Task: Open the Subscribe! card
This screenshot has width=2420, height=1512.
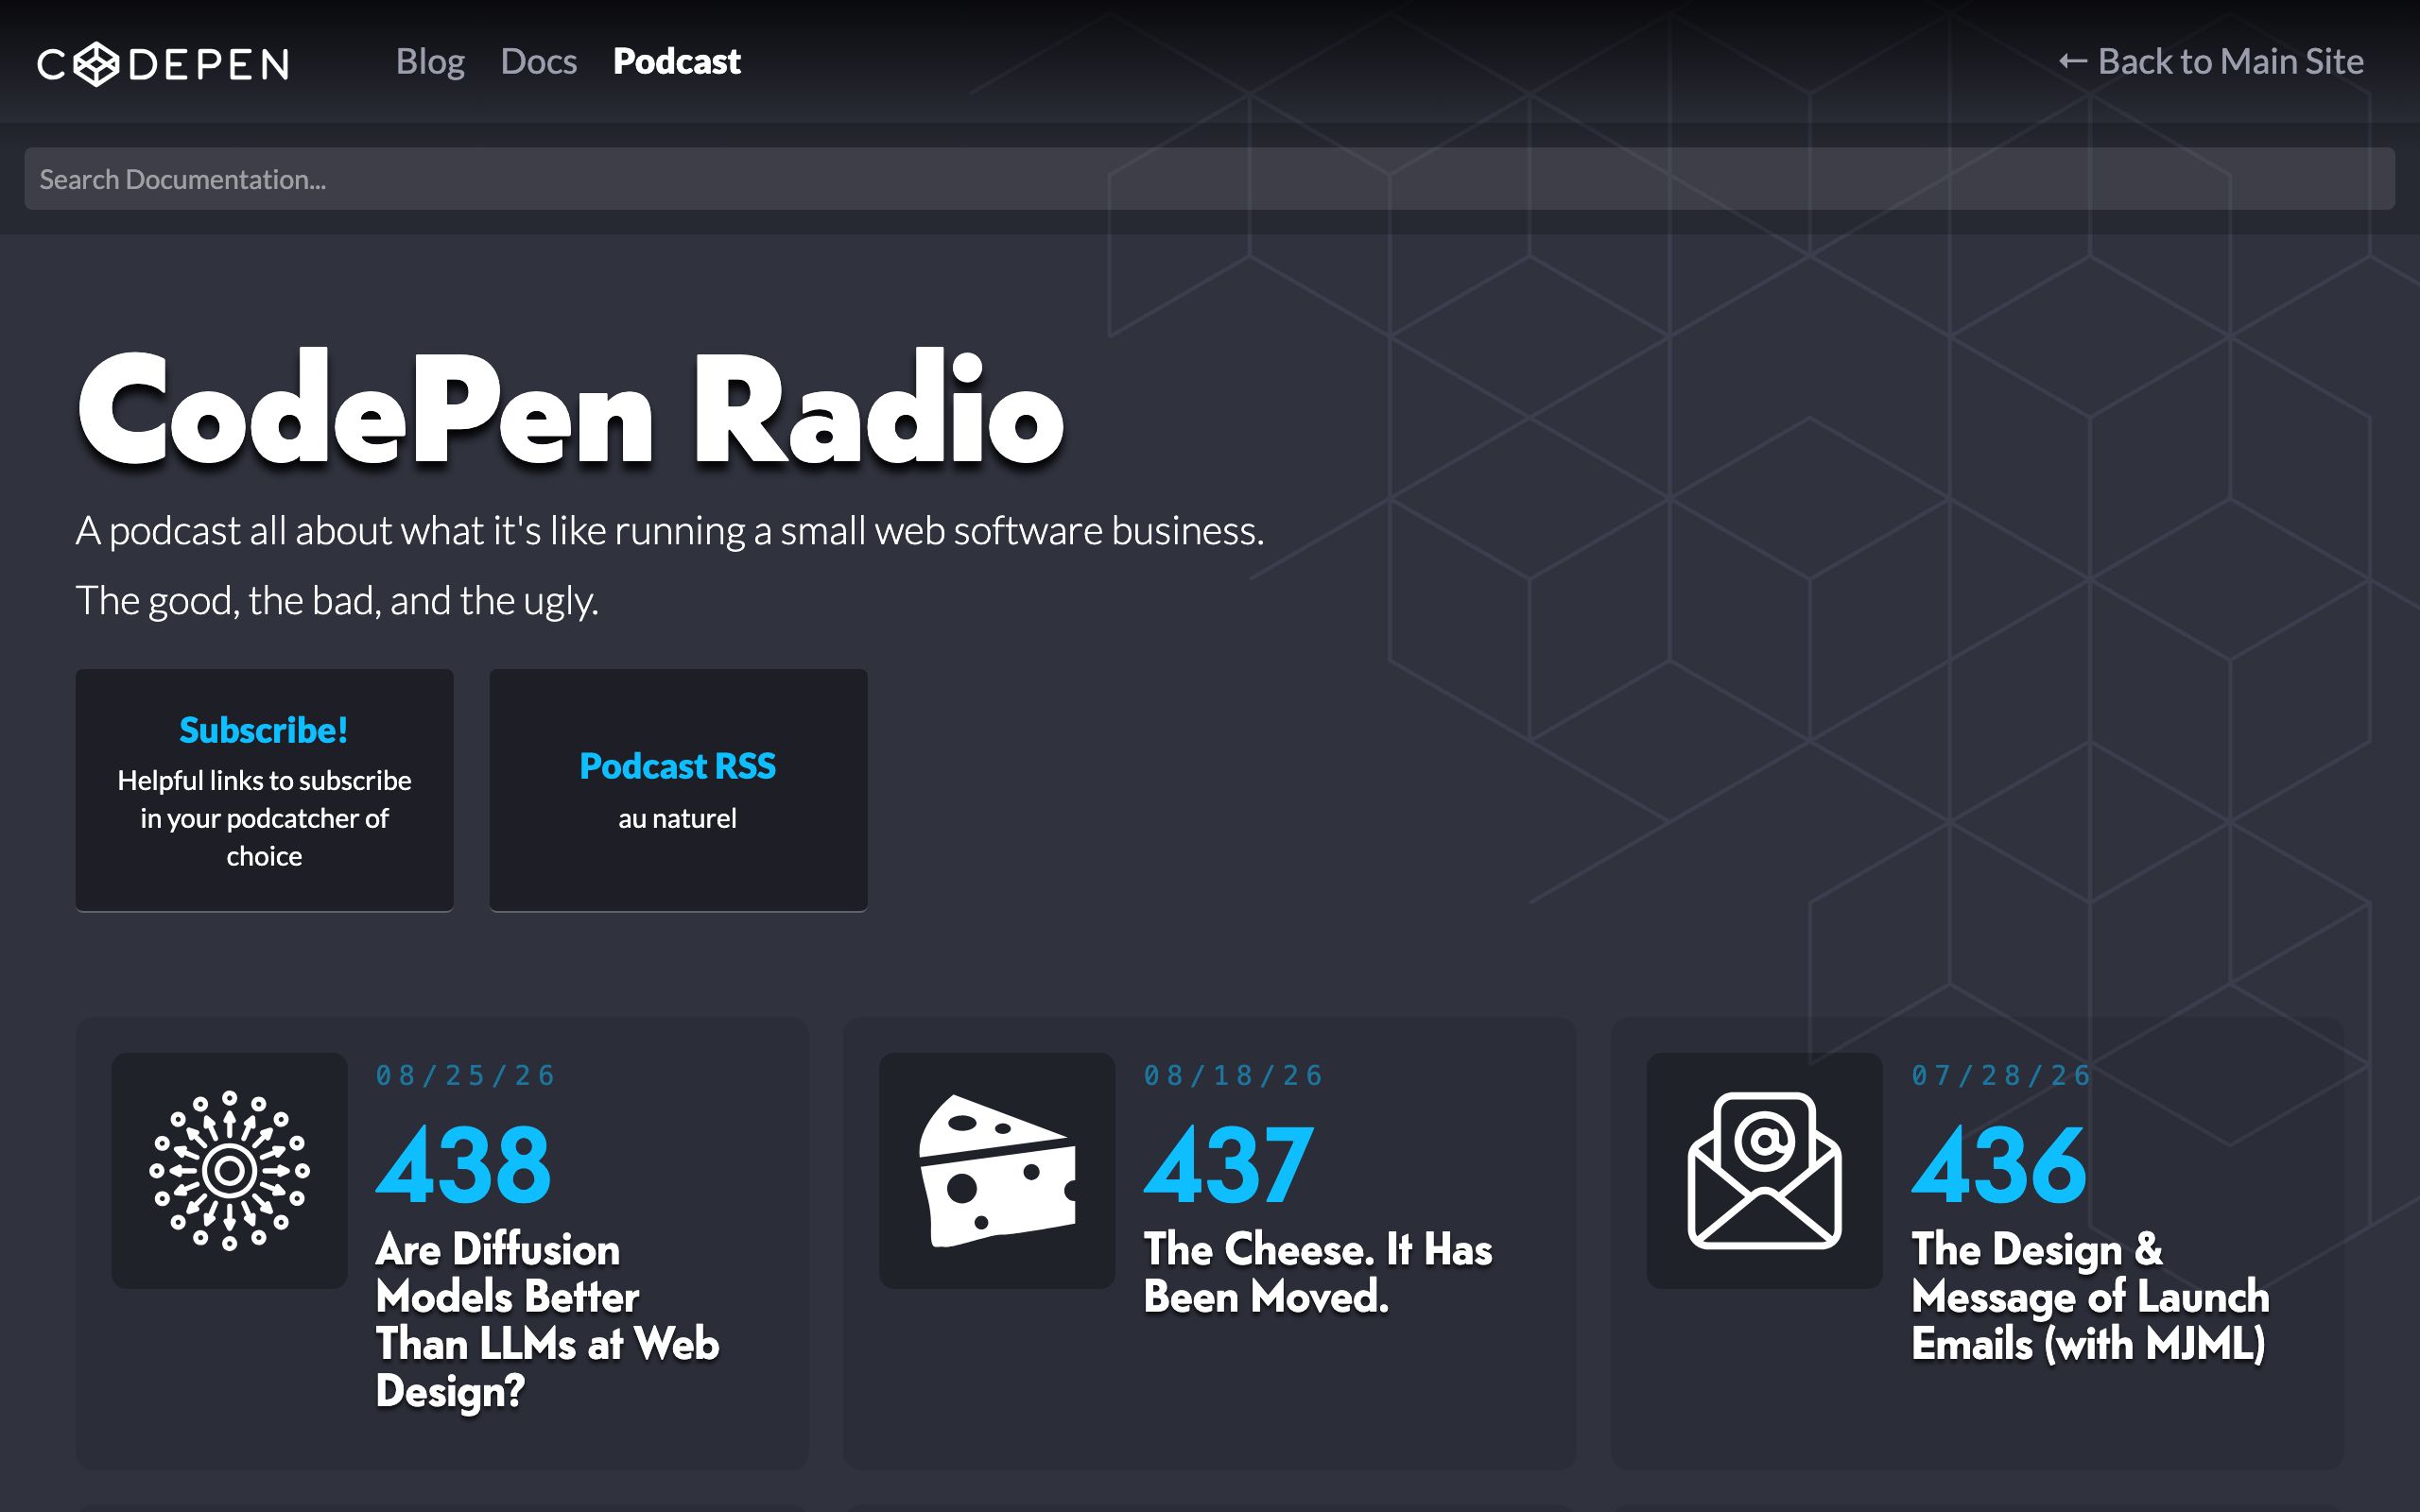Action: click(x=264, y=790)
